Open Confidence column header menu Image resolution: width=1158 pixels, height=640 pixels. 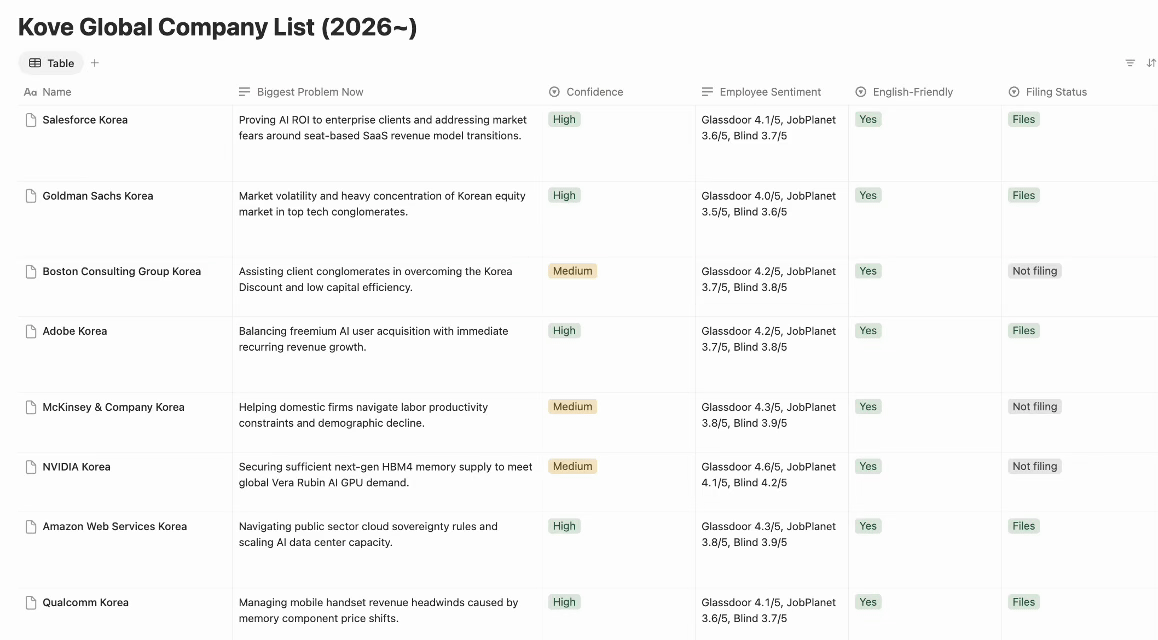pyautogui.click(x=586, y=92)
